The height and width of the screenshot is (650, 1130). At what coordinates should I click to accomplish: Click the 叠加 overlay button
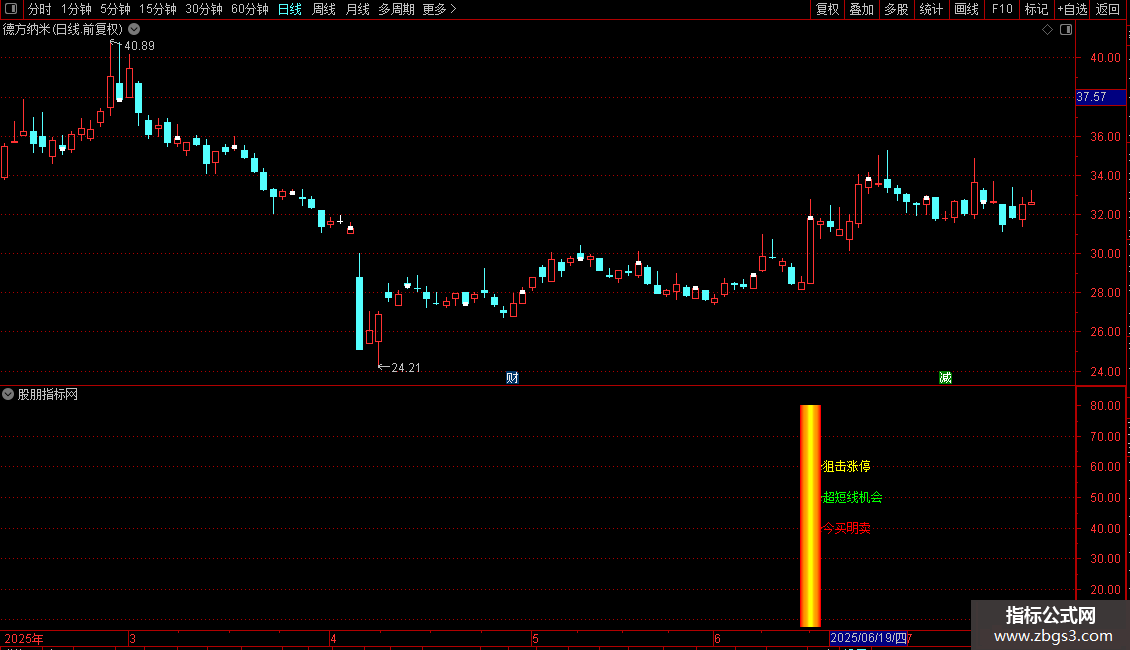tap(861, 9)
